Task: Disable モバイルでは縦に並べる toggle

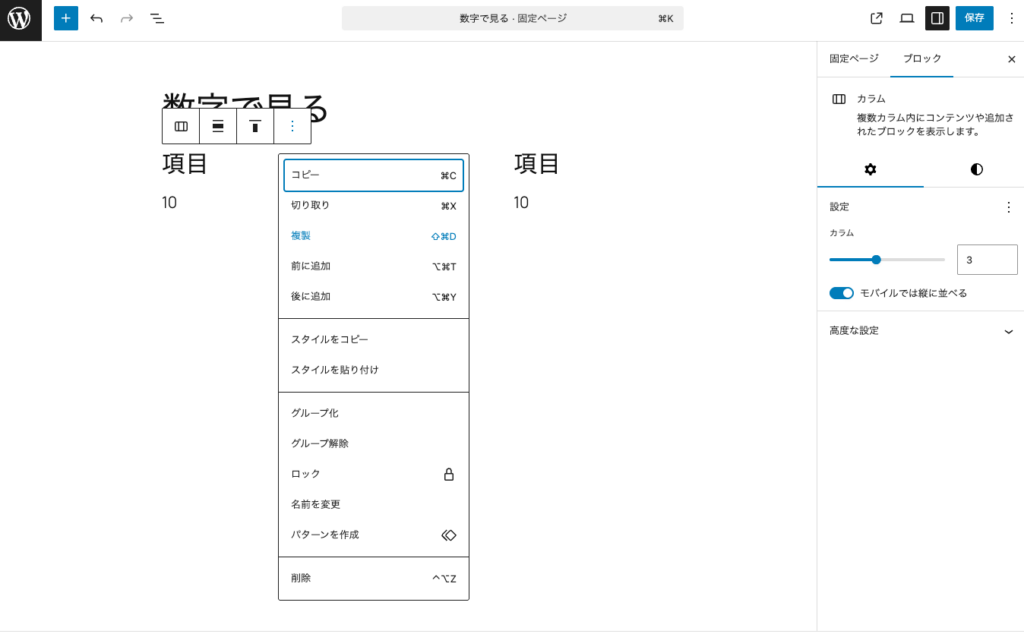Action: tap(842, 291)
